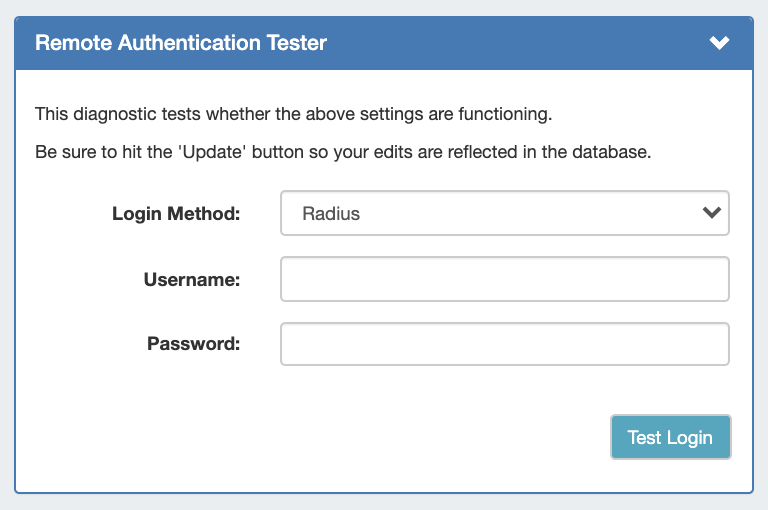Click the blue panel header bar
The width and height of the screenshot is (768, 510).
coord(500,43)
